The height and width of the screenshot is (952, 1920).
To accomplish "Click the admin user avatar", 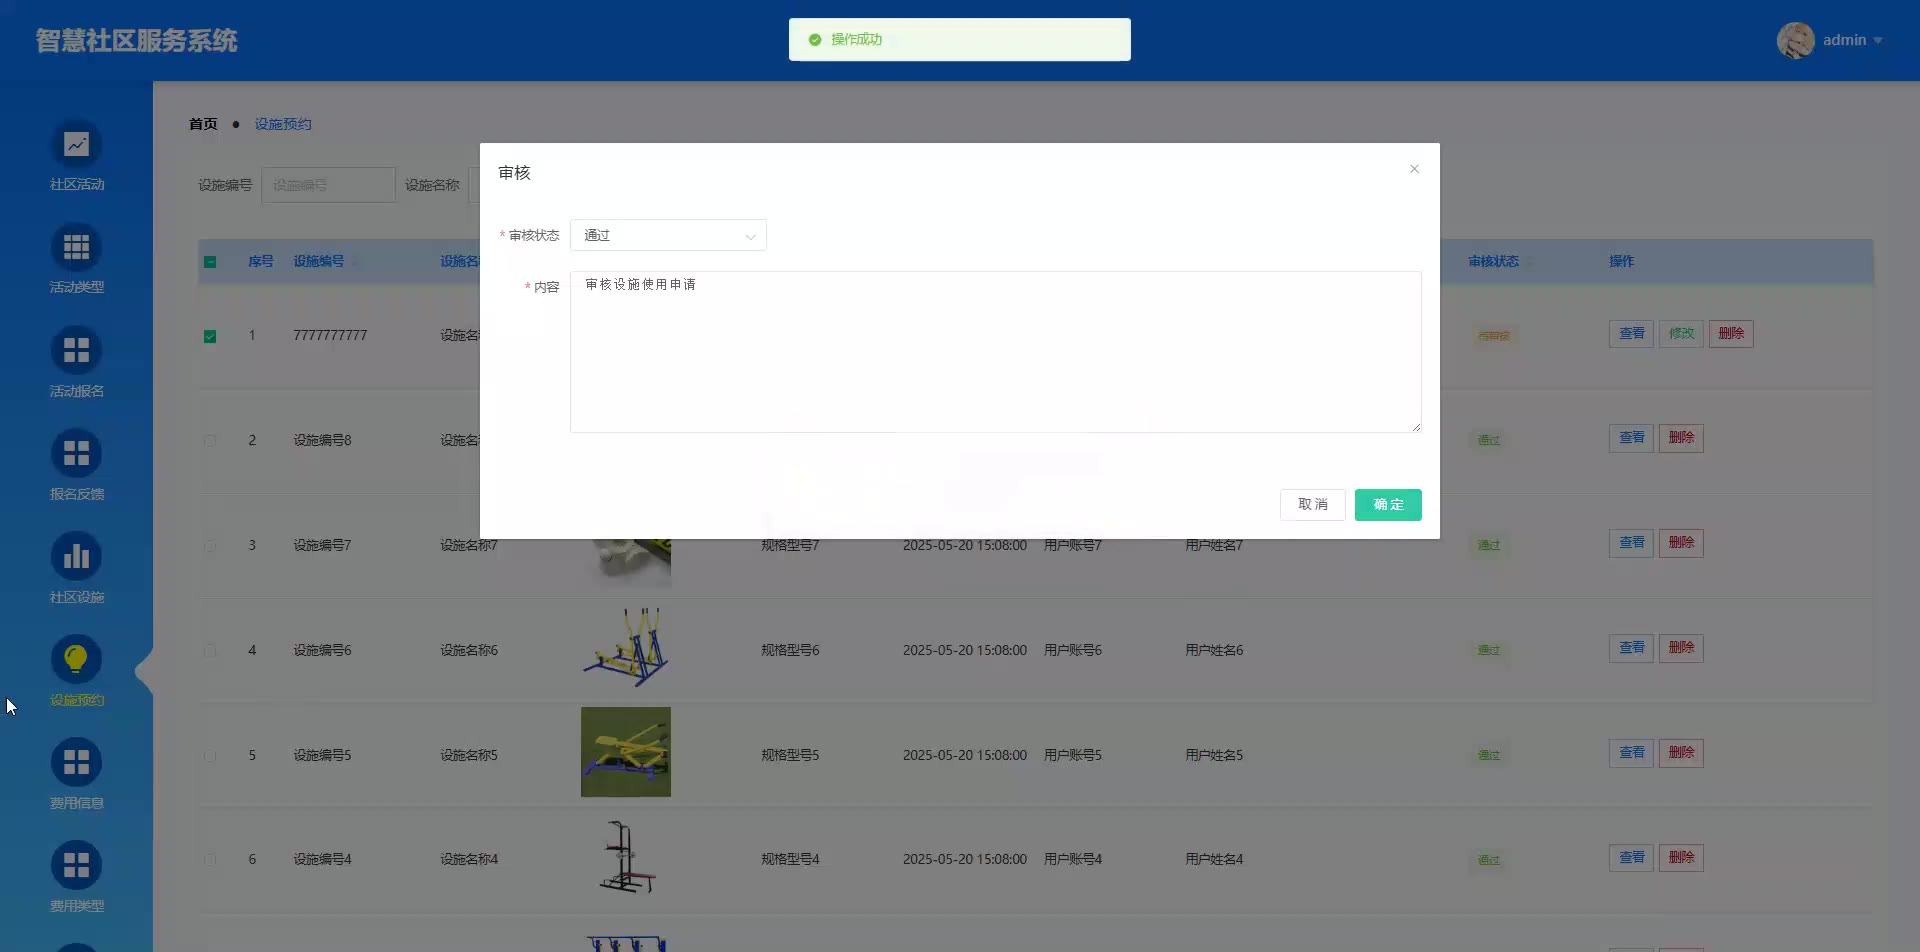I will [x=1796, y=40].
